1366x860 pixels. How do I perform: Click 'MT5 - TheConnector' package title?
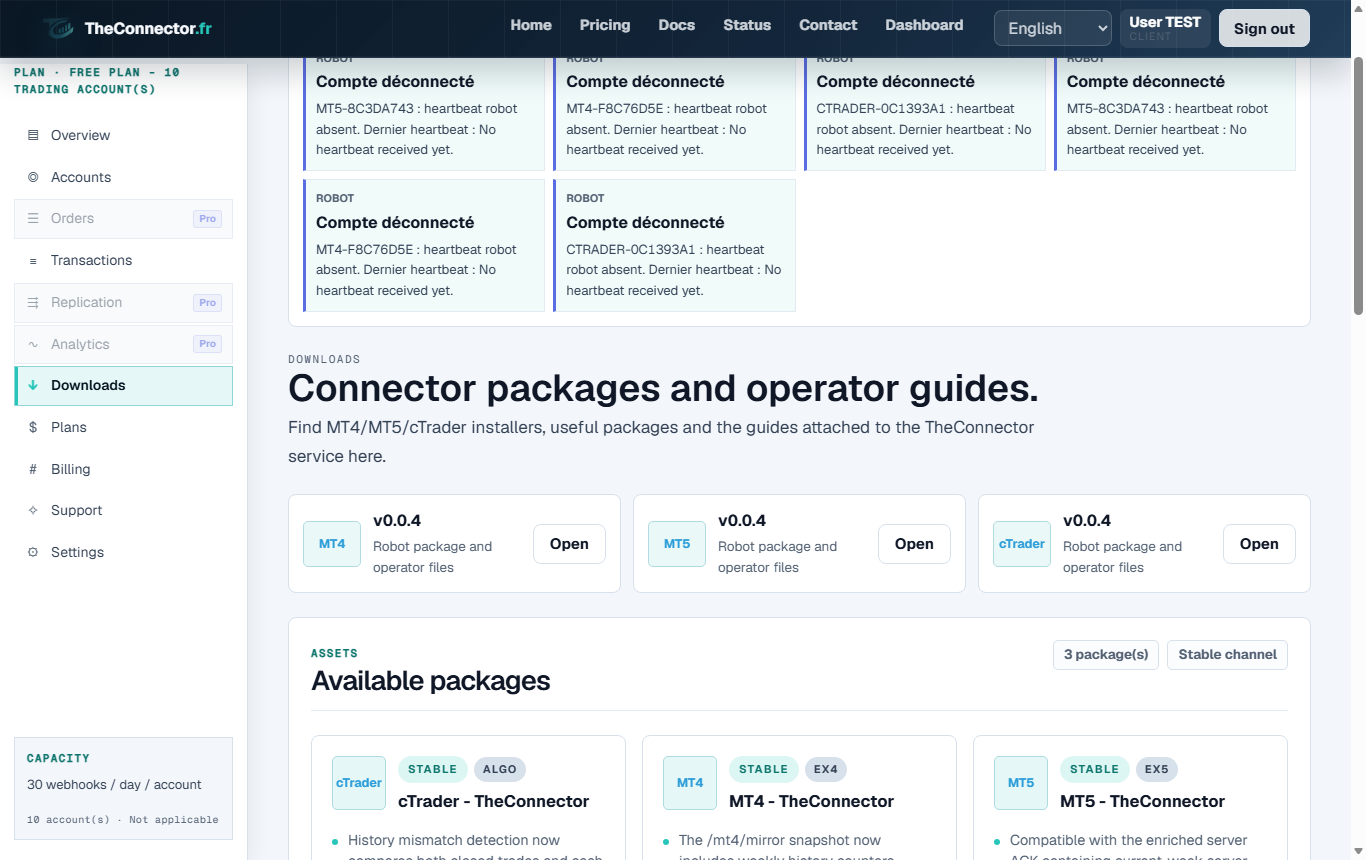click(x=1142, y=801)
